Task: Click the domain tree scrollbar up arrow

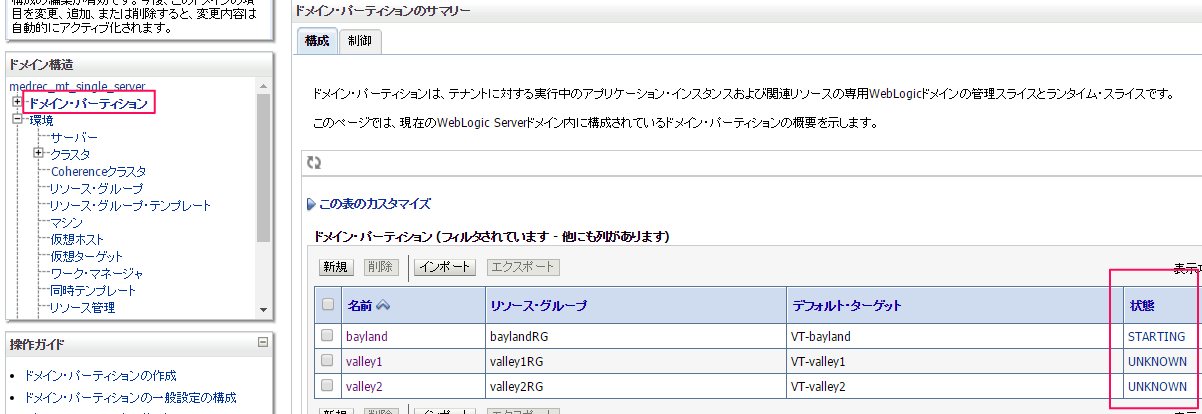Action: point(263,85)
